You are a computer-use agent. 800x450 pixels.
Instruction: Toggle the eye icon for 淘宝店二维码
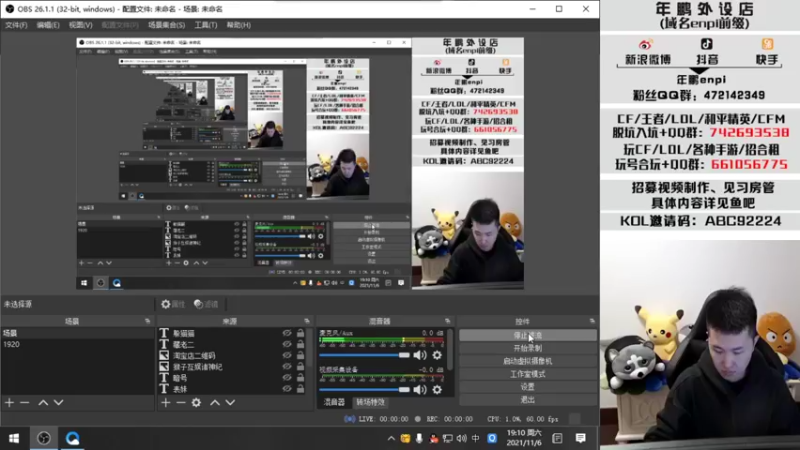point(287,355)
